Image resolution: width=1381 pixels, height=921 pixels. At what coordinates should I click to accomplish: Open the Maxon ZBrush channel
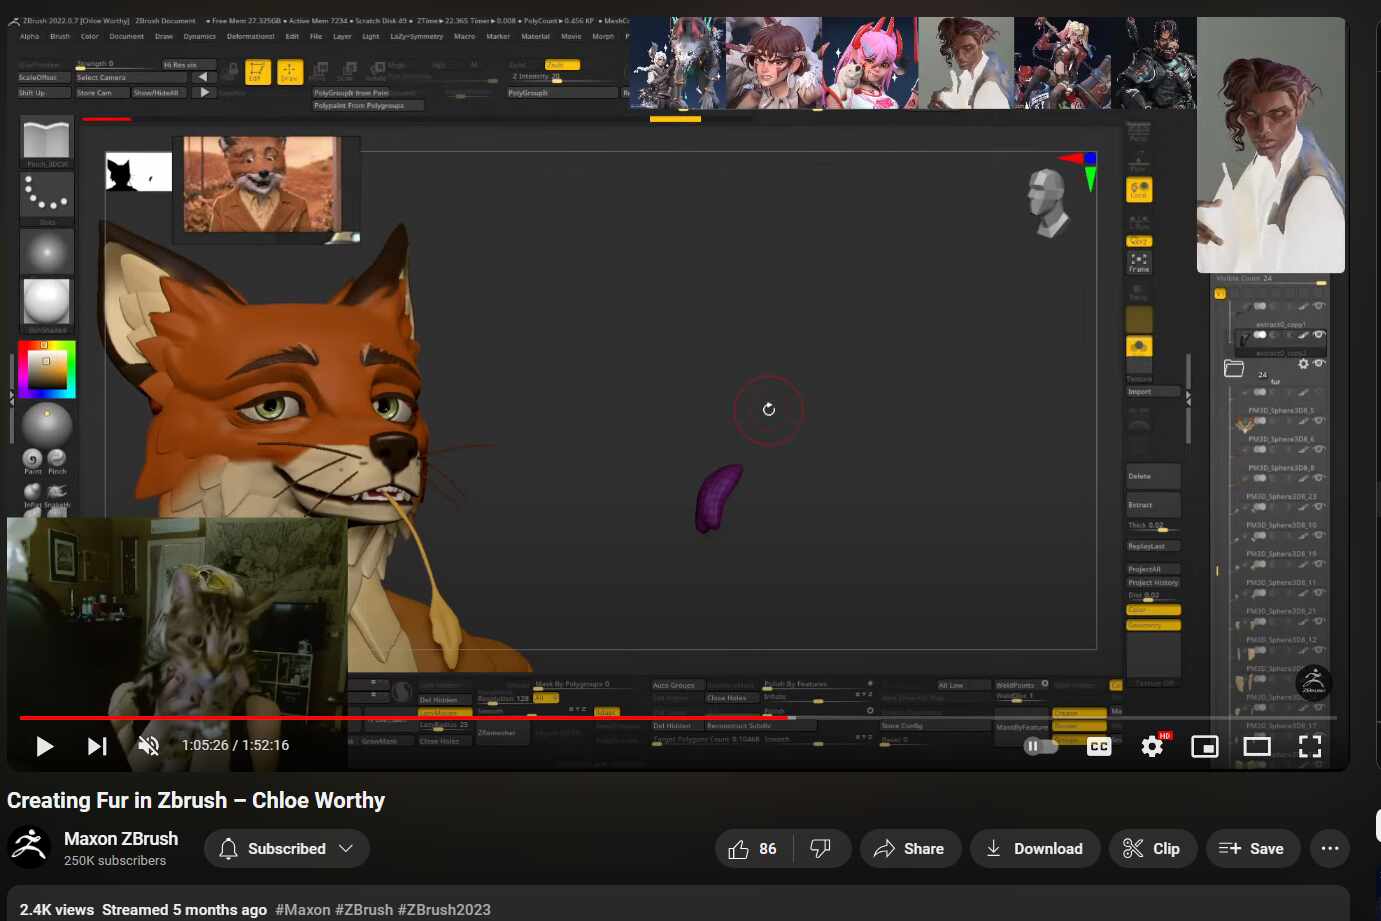point(121,838)
